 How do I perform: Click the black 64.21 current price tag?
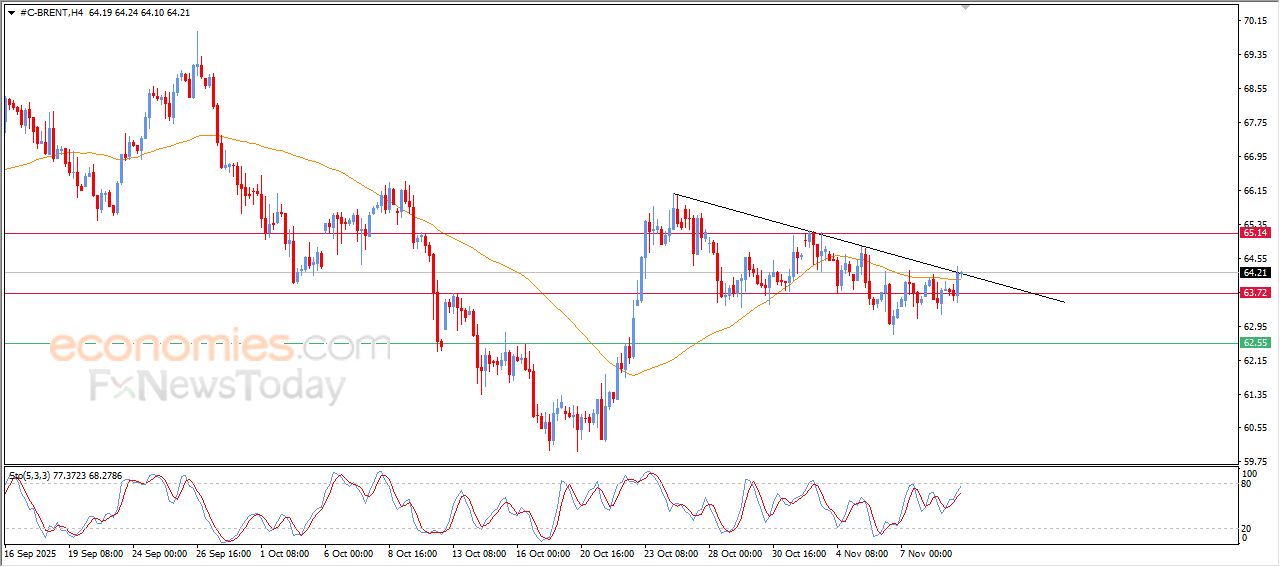(x=1254, y=273)
